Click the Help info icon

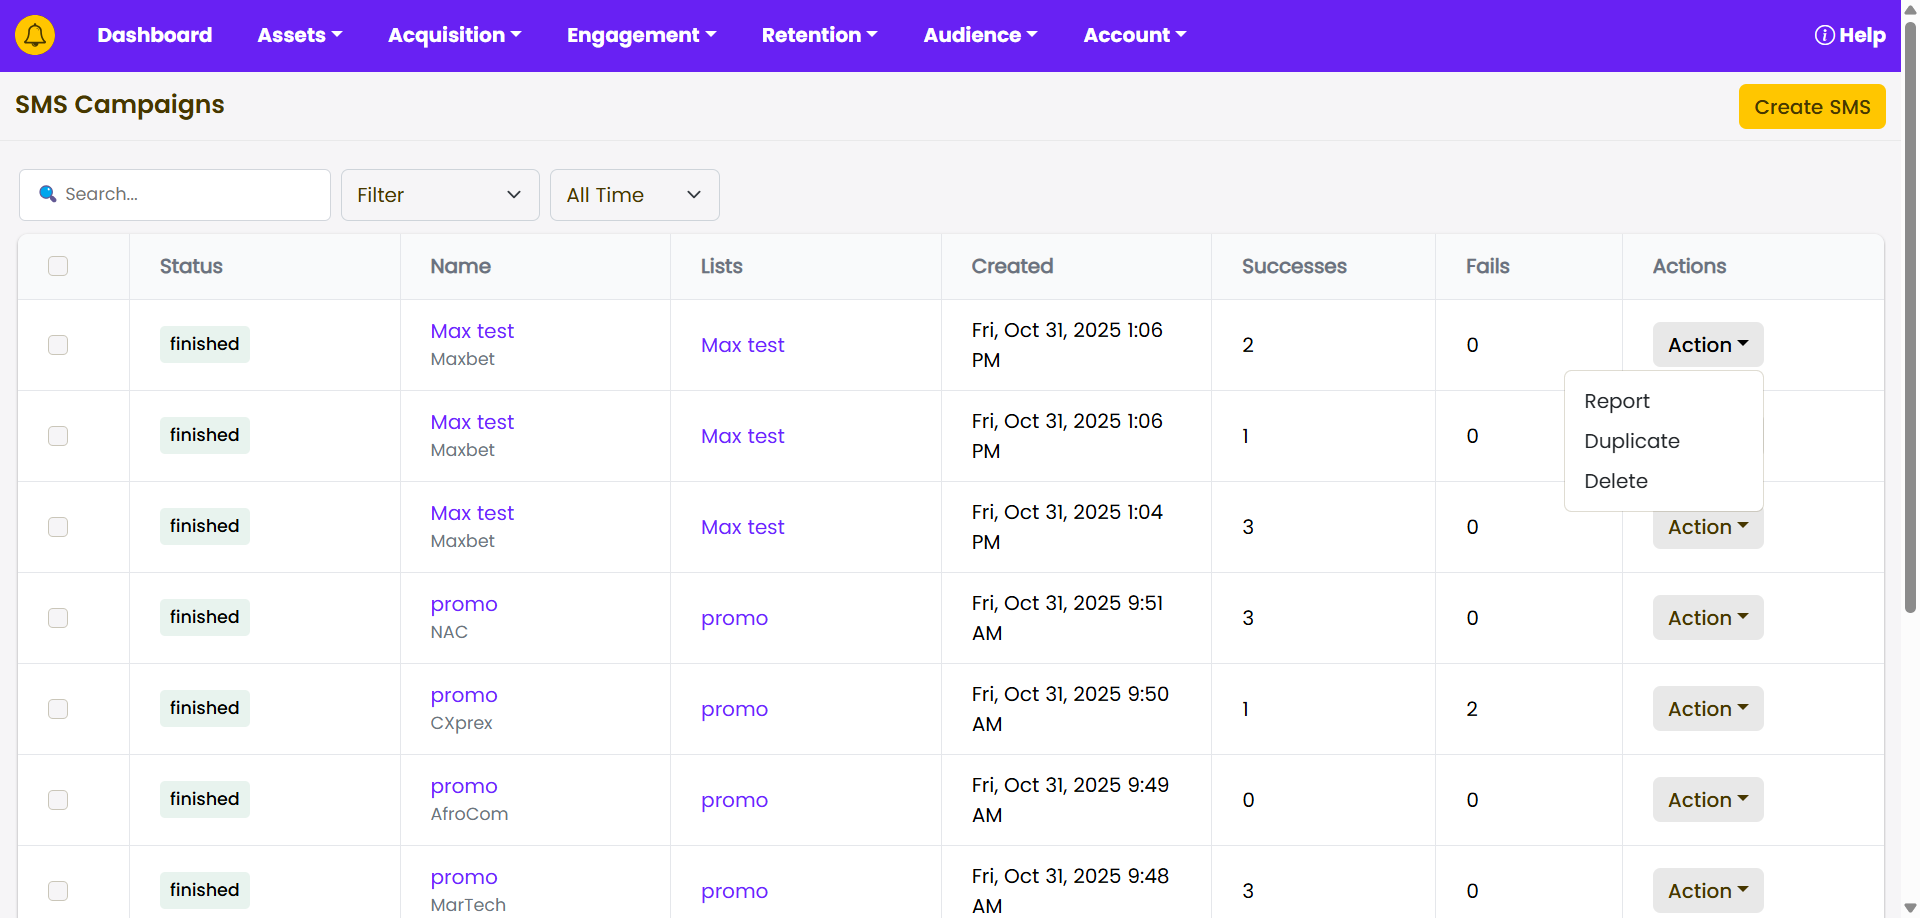tap(1824, 36)
